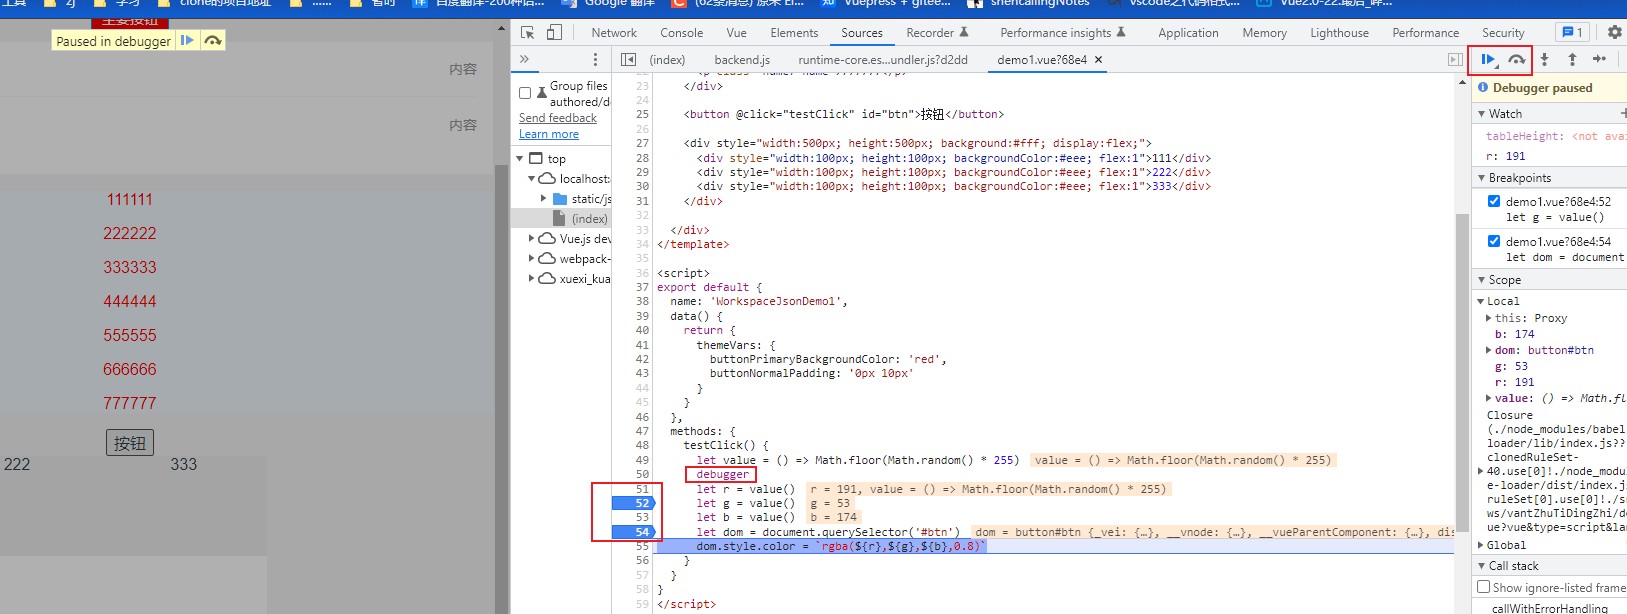Viewport: 1627px width, 614px height.
Task: Open the backend.js file tab
Action: point(742,60)
